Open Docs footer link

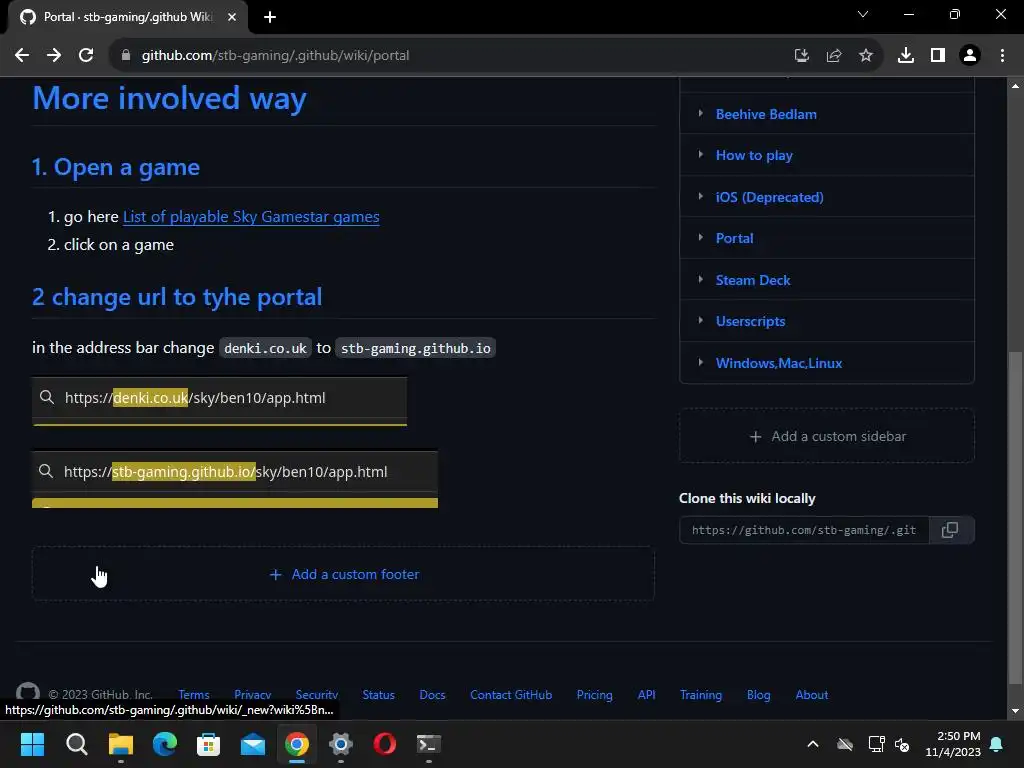[432, 695]
